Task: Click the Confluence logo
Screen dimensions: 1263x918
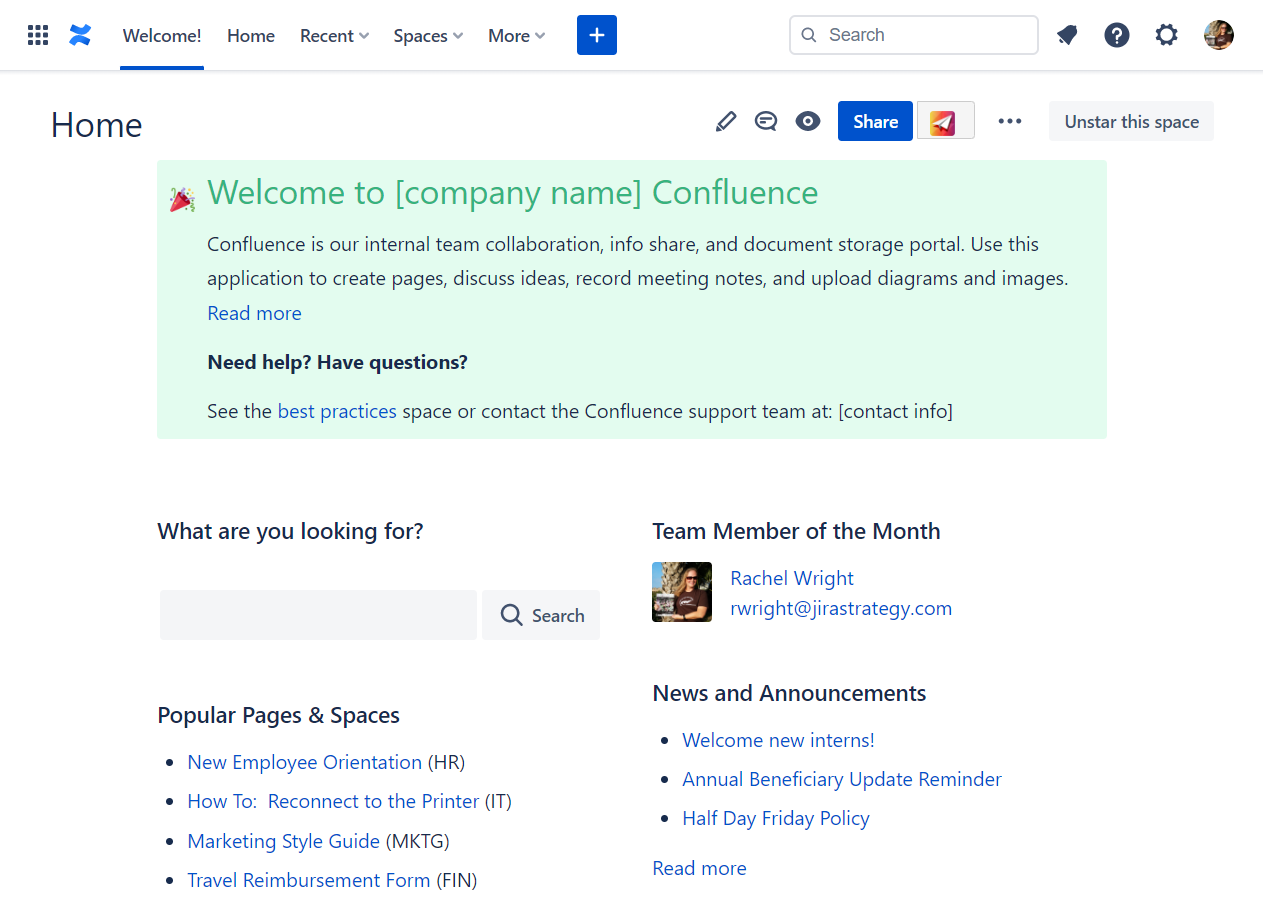Action: (79, 34)
